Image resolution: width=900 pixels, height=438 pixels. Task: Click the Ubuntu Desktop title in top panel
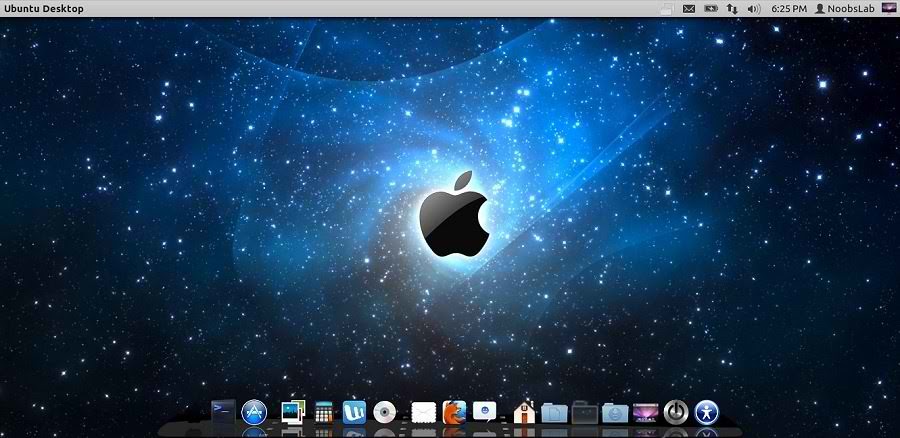click(44, 9)
